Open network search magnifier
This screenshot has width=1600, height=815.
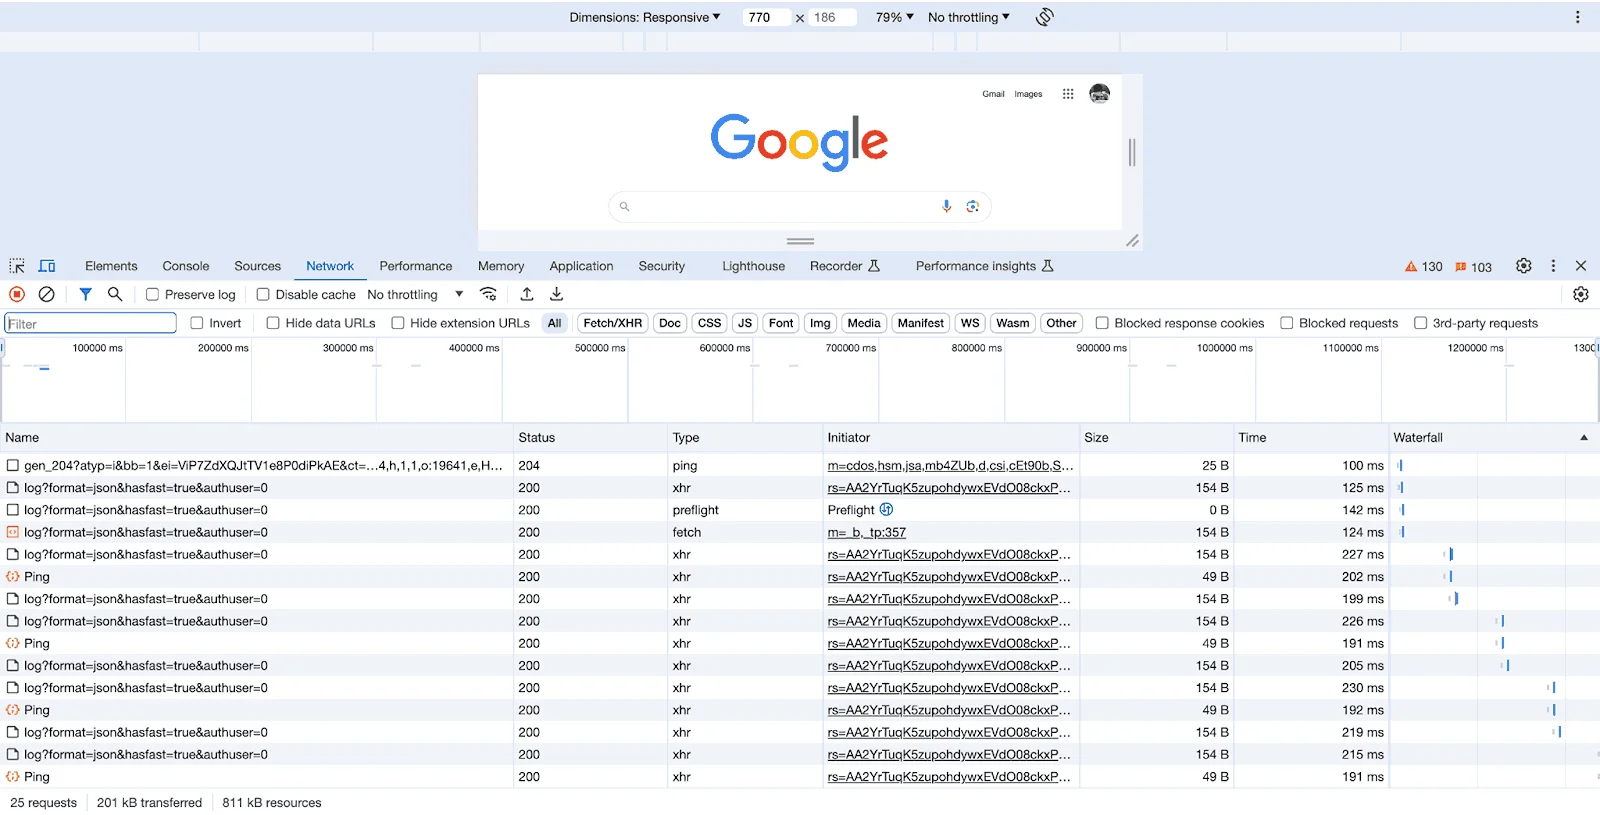click(115, 294)
